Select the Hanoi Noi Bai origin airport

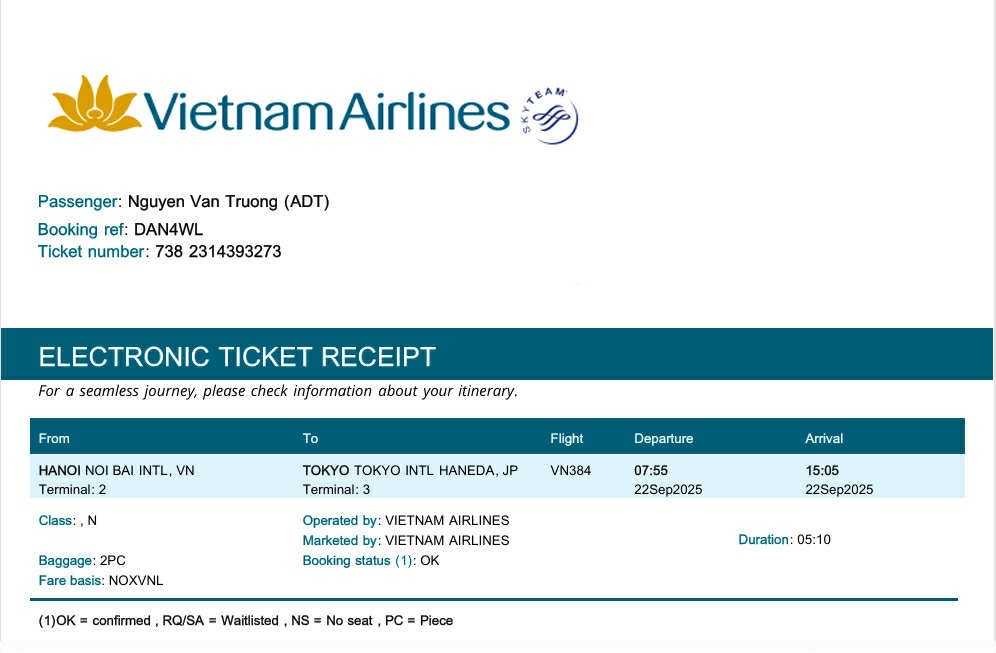pyautogui.click(x=116, y=470)
